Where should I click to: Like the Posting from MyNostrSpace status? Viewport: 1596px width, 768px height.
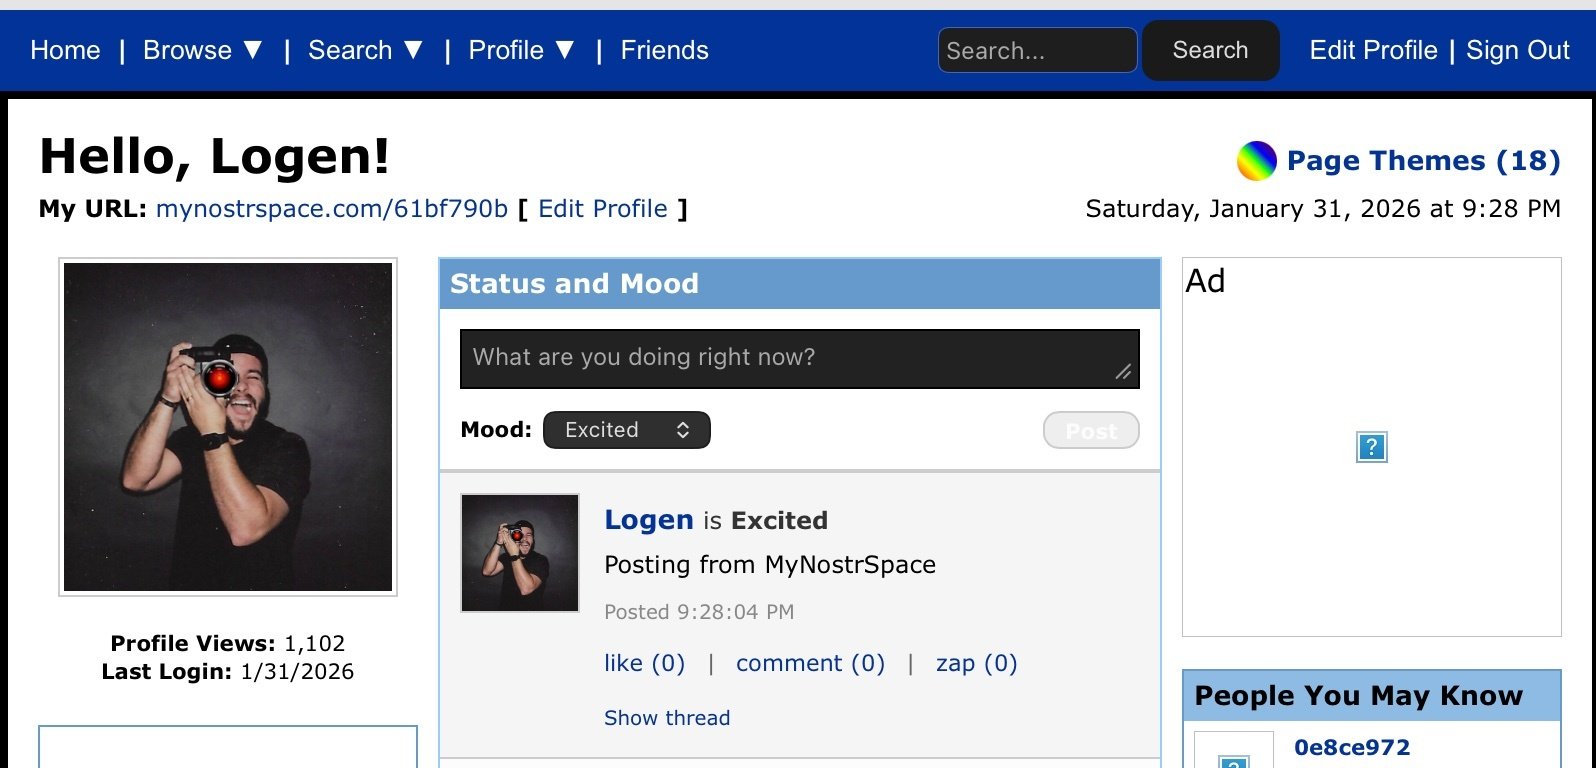point(644,663)
